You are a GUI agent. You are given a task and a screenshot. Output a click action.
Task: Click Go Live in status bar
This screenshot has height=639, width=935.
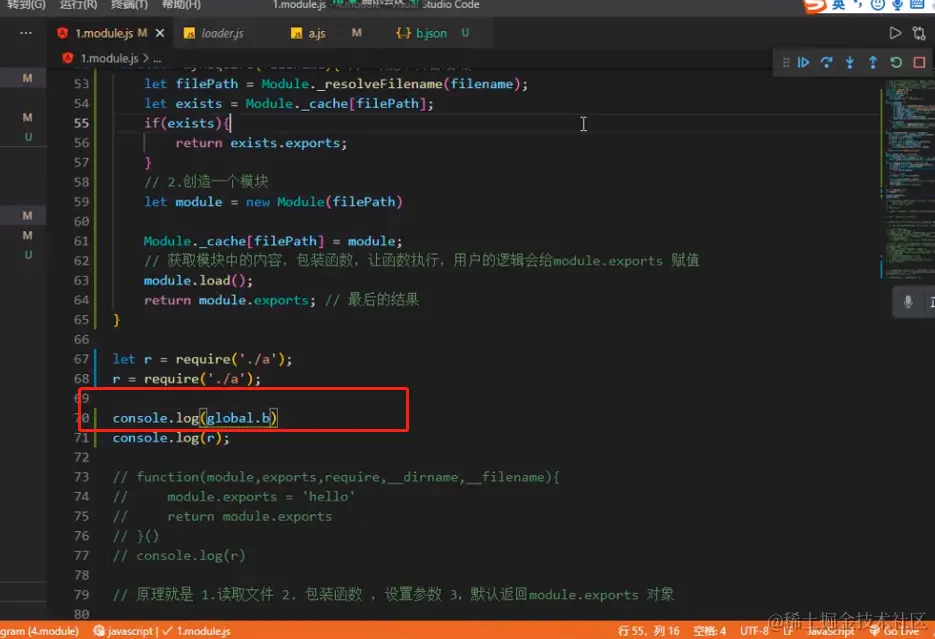[894, 631]
